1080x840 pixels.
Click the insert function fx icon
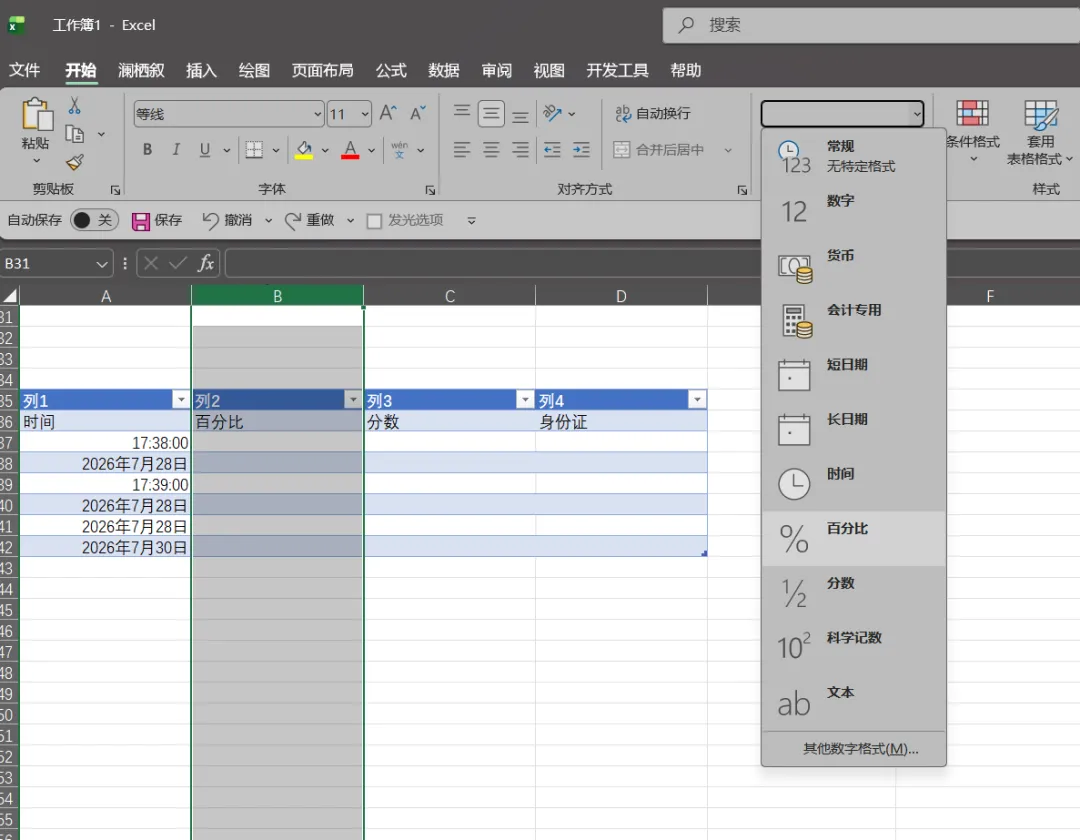tap(205, 263)
